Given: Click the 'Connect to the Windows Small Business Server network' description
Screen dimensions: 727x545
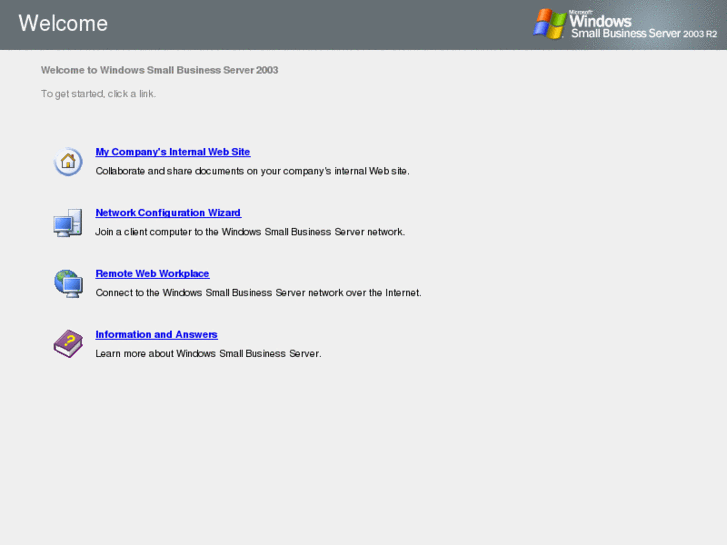Looking at the screenshot, I should tap(258, 293).
